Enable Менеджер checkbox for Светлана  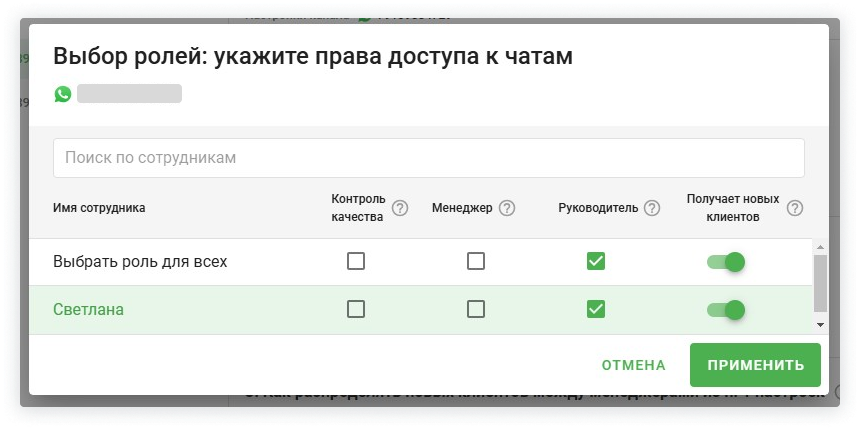coord(476,309)
